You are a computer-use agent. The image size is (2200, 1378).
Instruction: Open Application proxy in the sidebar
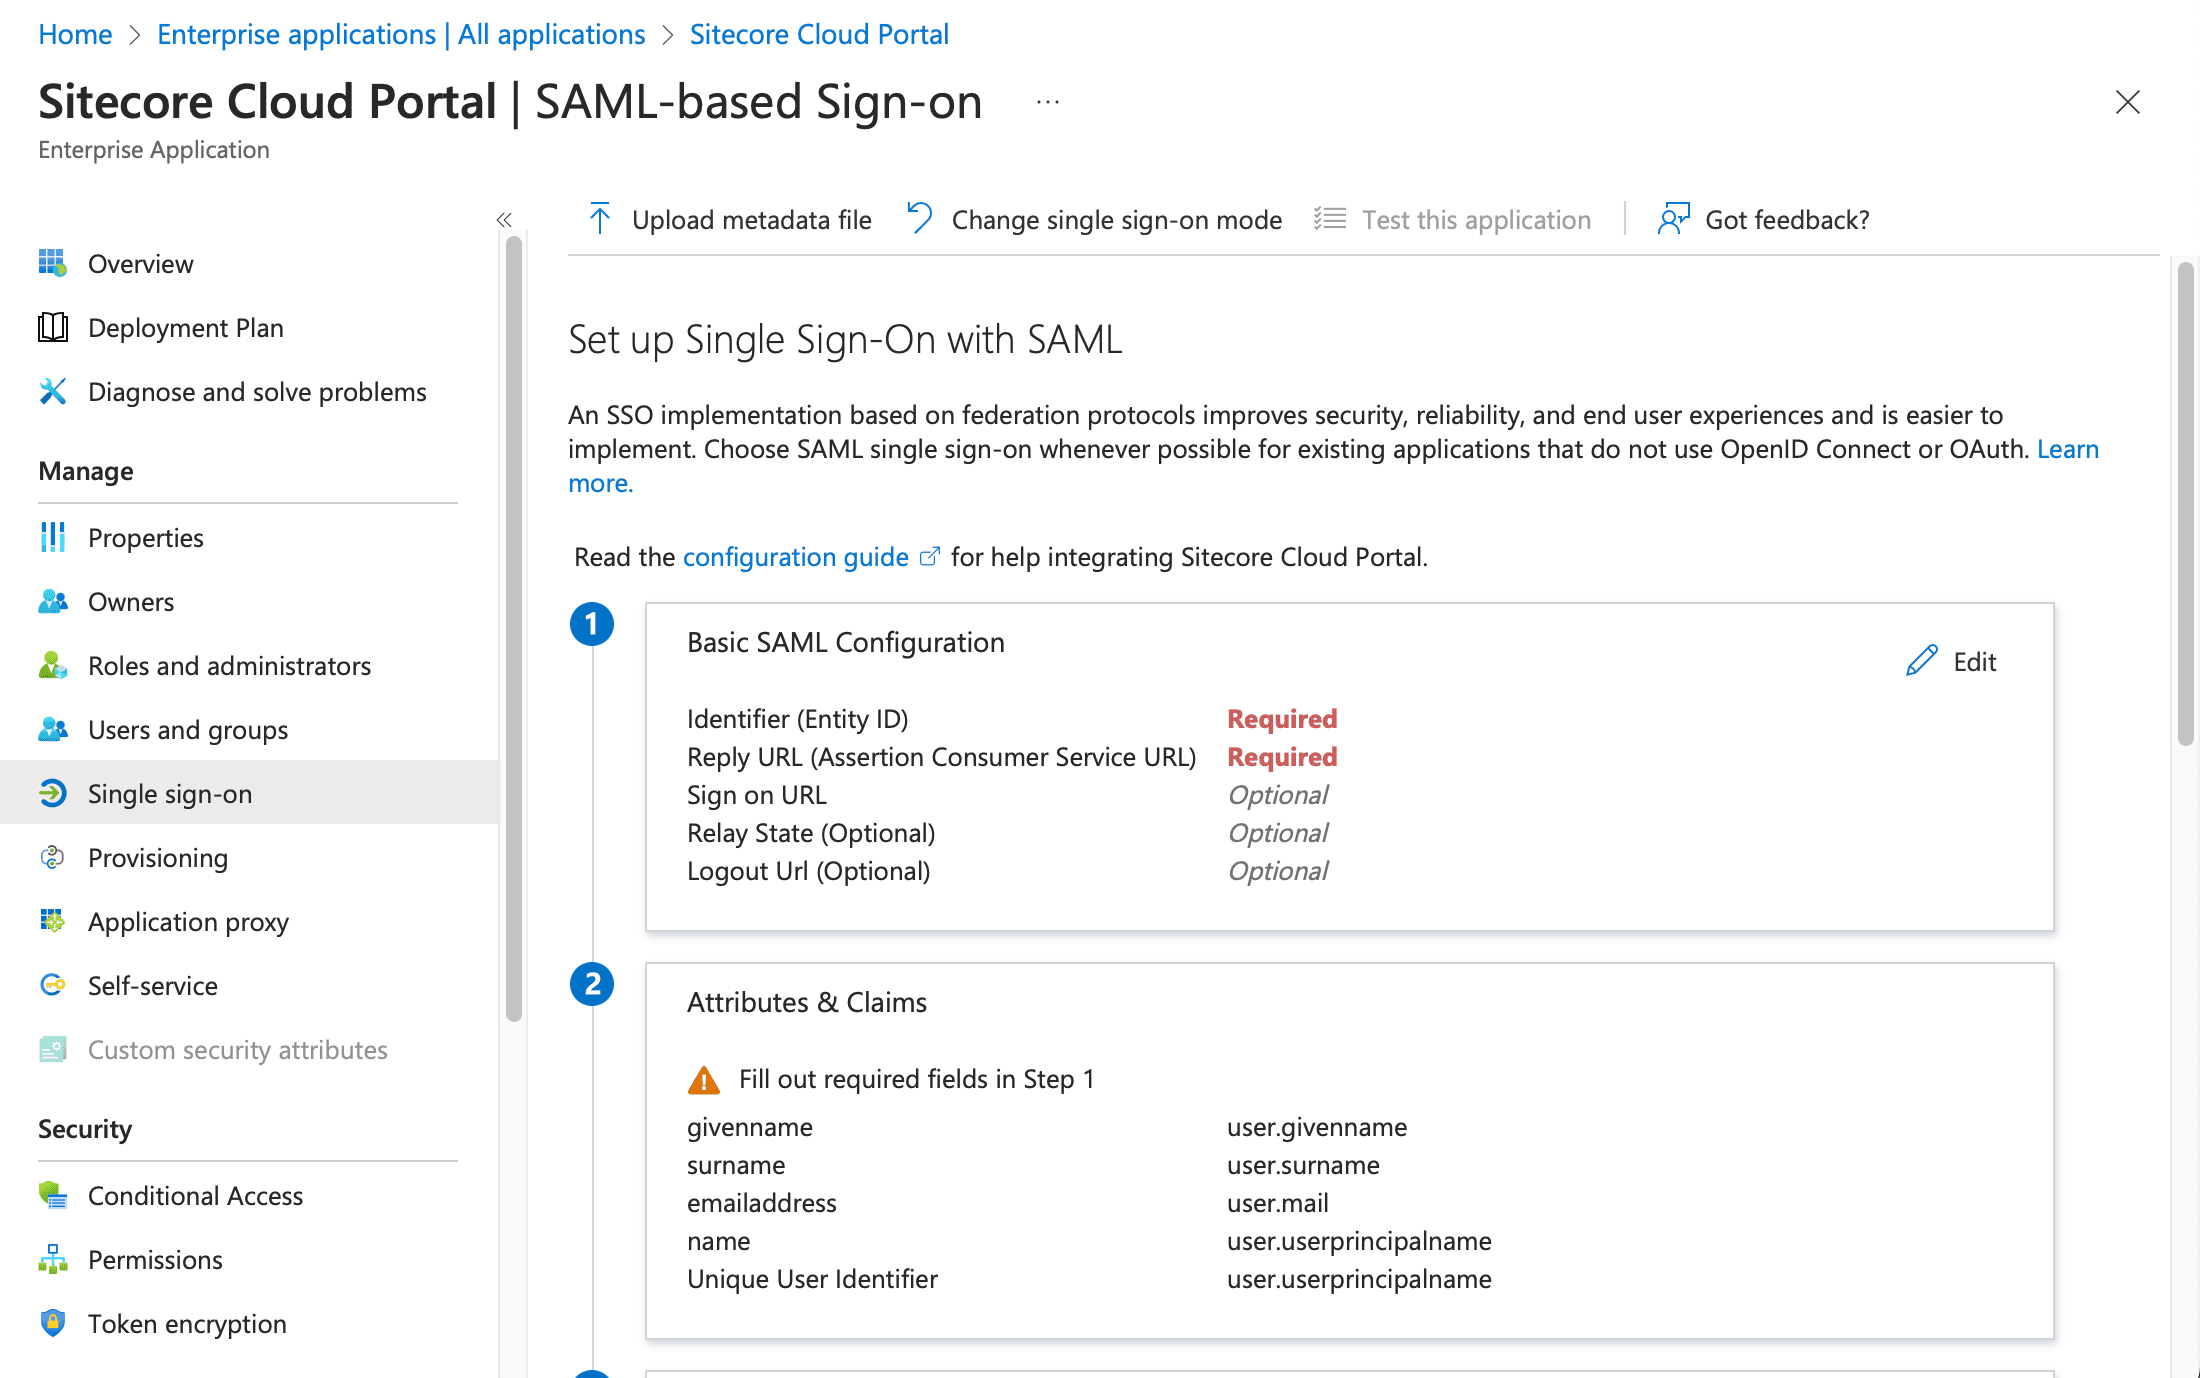coord(188,922)
